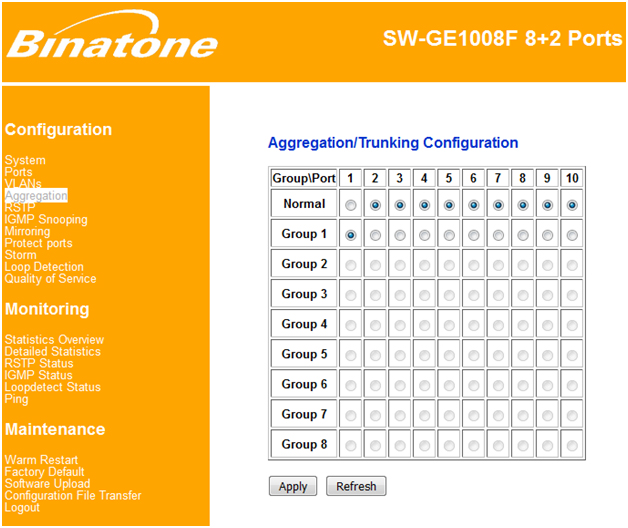Choose Group 1 for port 8

523,235
